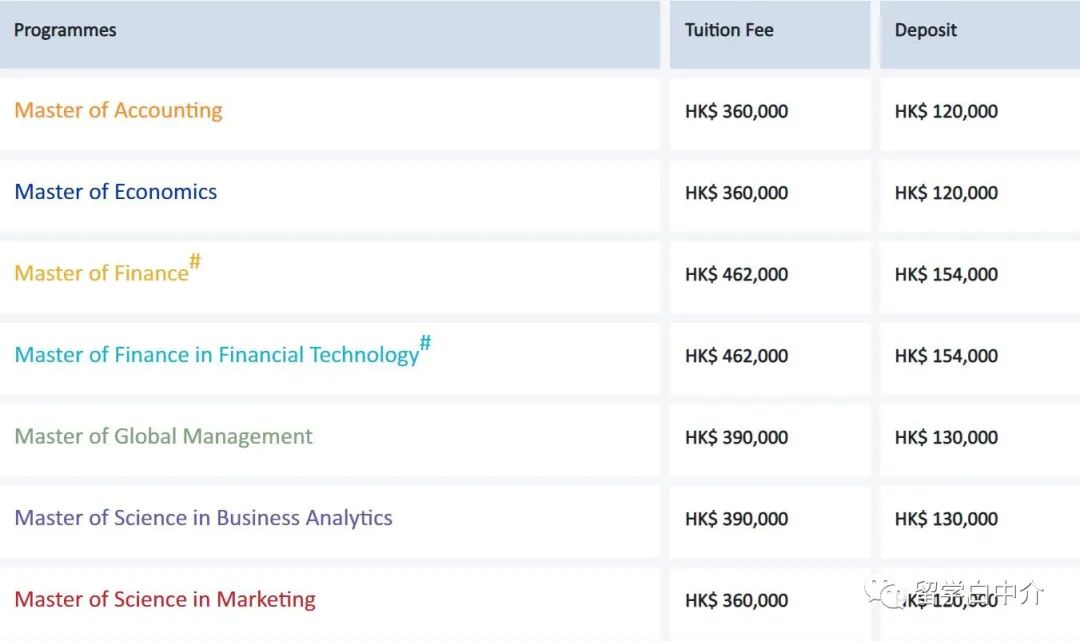Viewport: 1080px width, 641px height.
Task: Open the Master of Accounting programme link
Action: (x=118, y=110)
